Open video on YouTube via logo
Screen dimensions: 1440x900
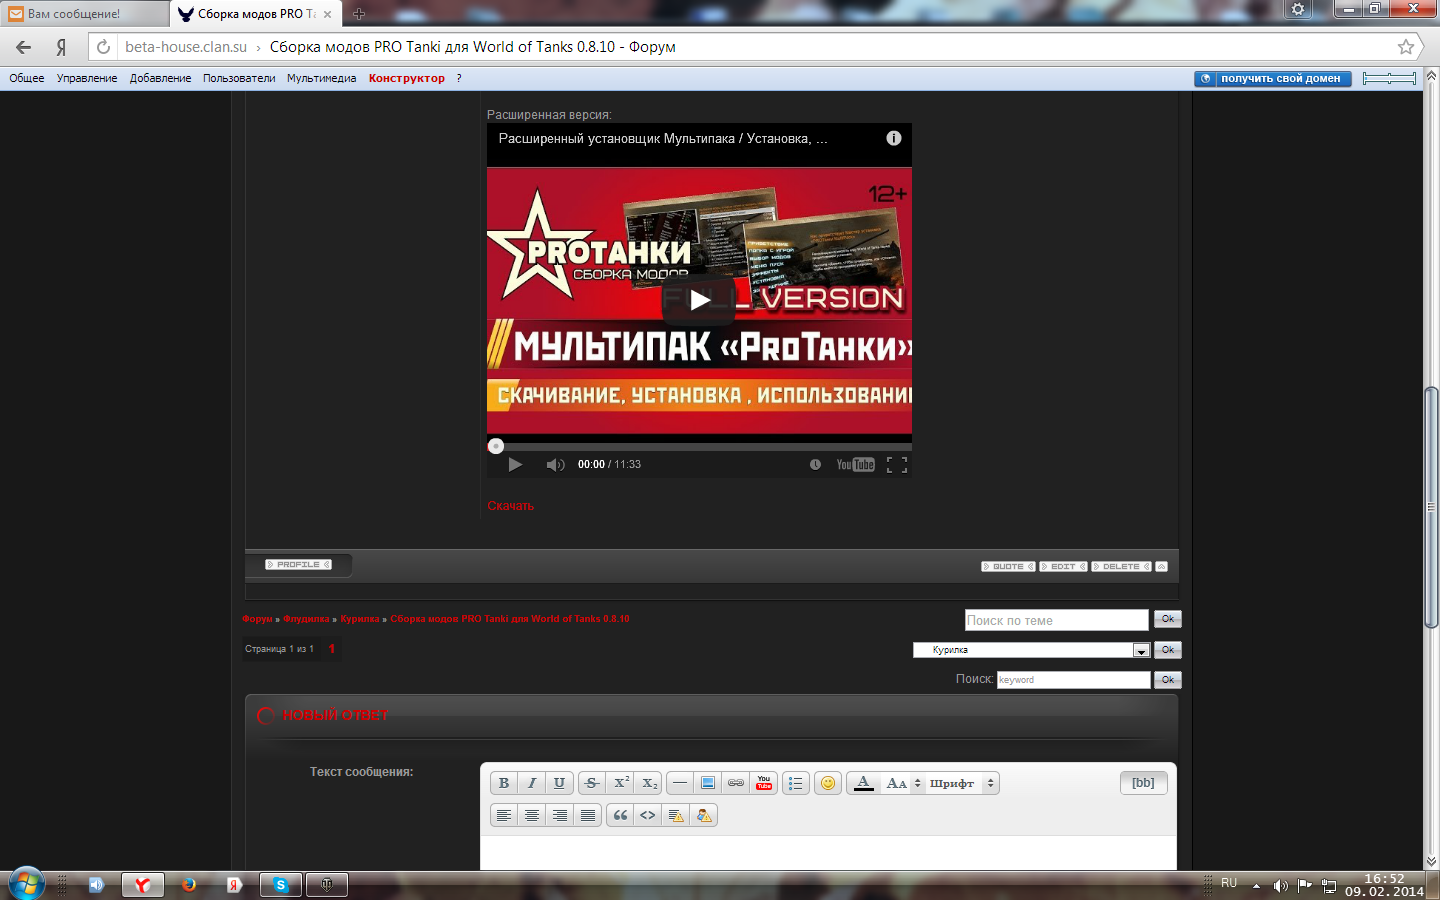click(856, 464)
